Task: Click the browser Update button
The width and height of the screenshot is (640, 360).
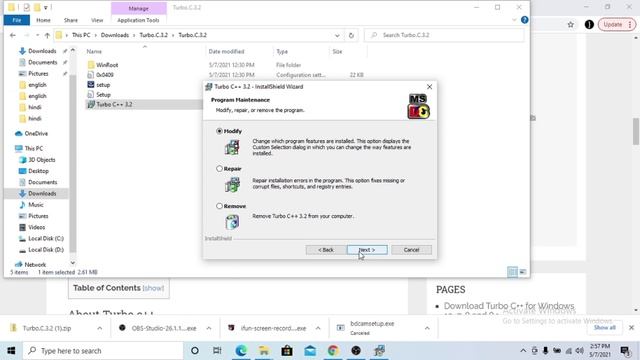Action: point(617,24)
